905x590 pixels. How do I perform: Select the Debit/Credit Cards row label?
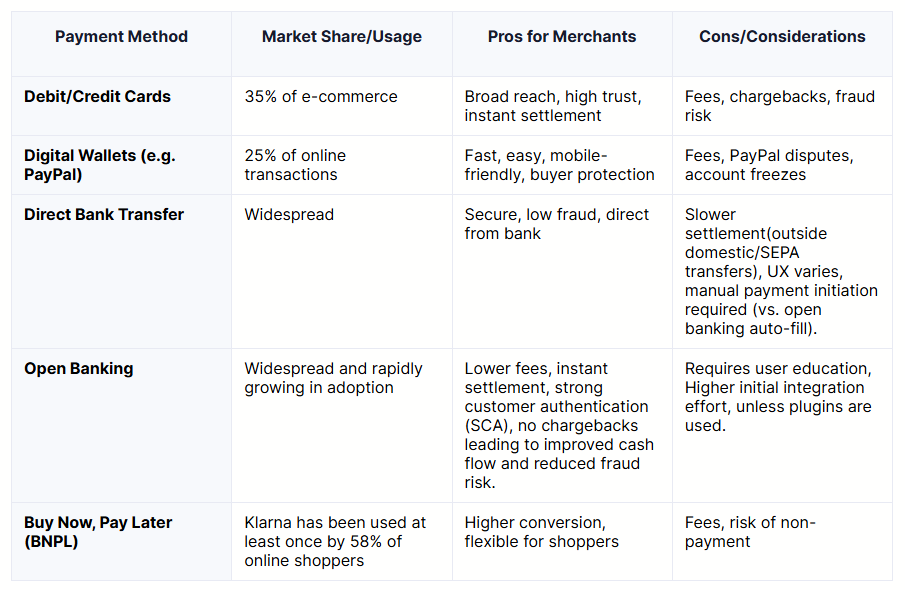click(97, 97)
